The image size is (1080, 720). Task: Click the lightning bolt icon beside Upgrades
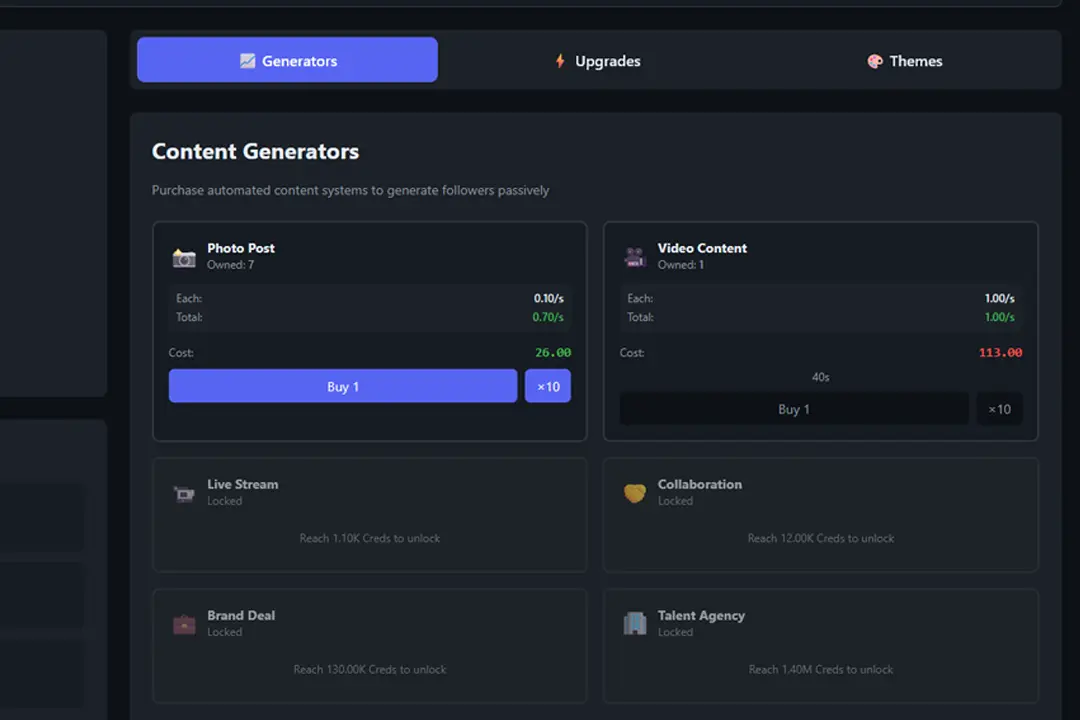560,60
